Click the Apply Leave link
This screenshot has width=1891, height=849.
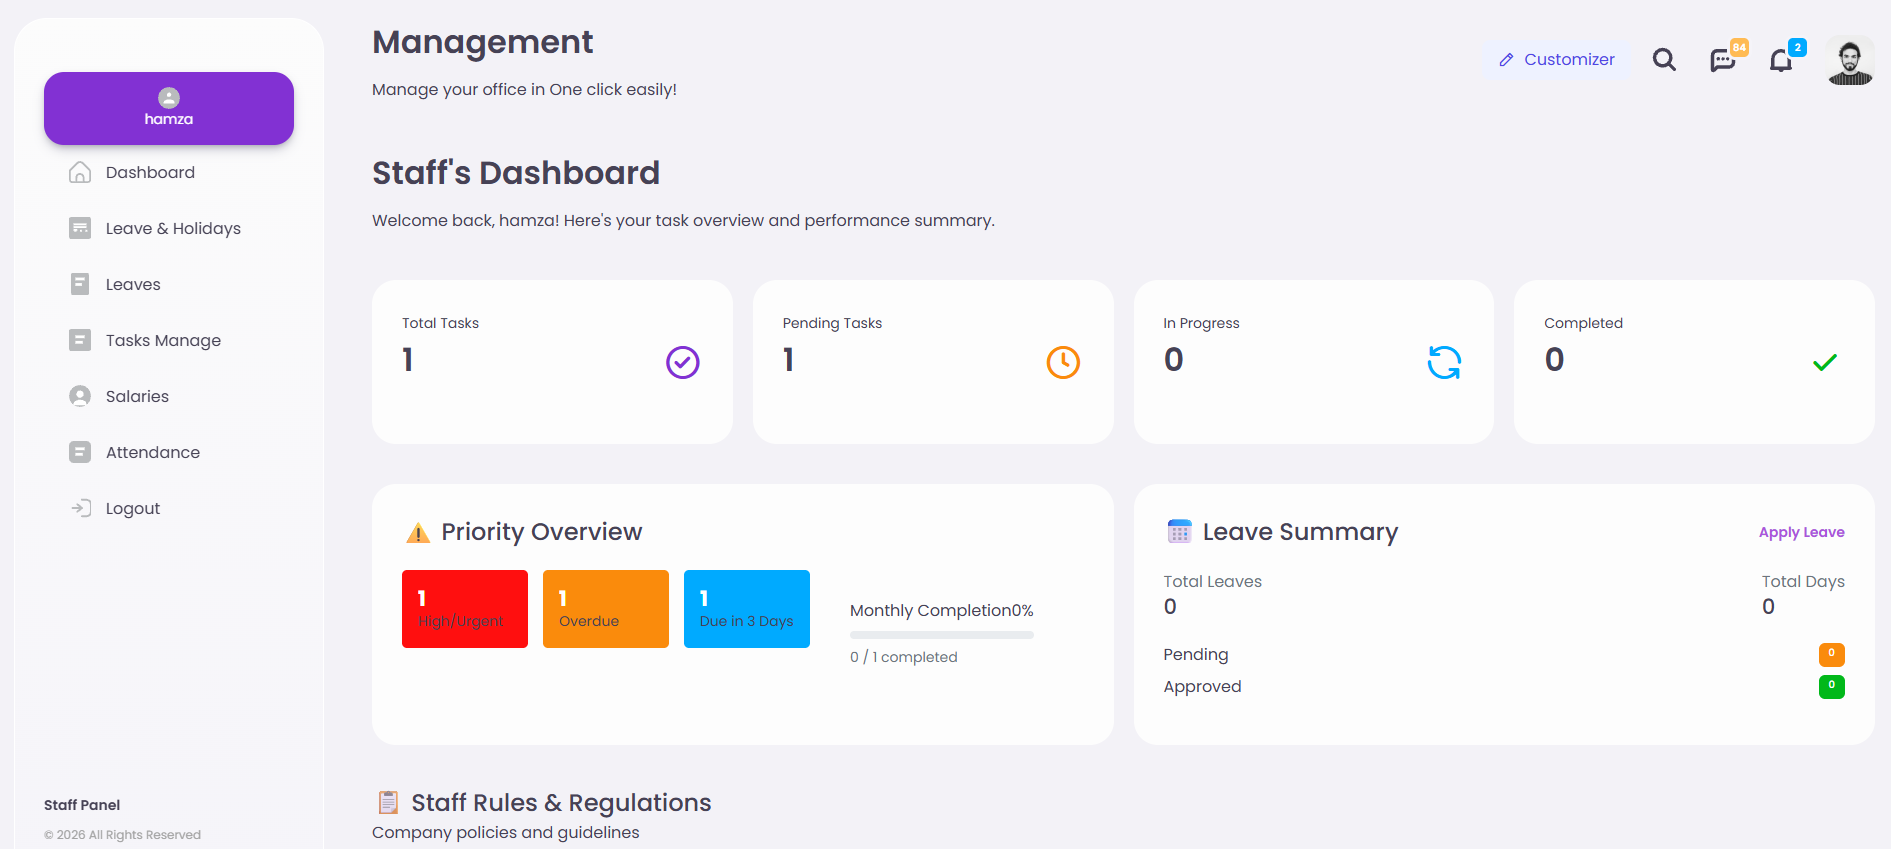click(x=1801, y=532)
